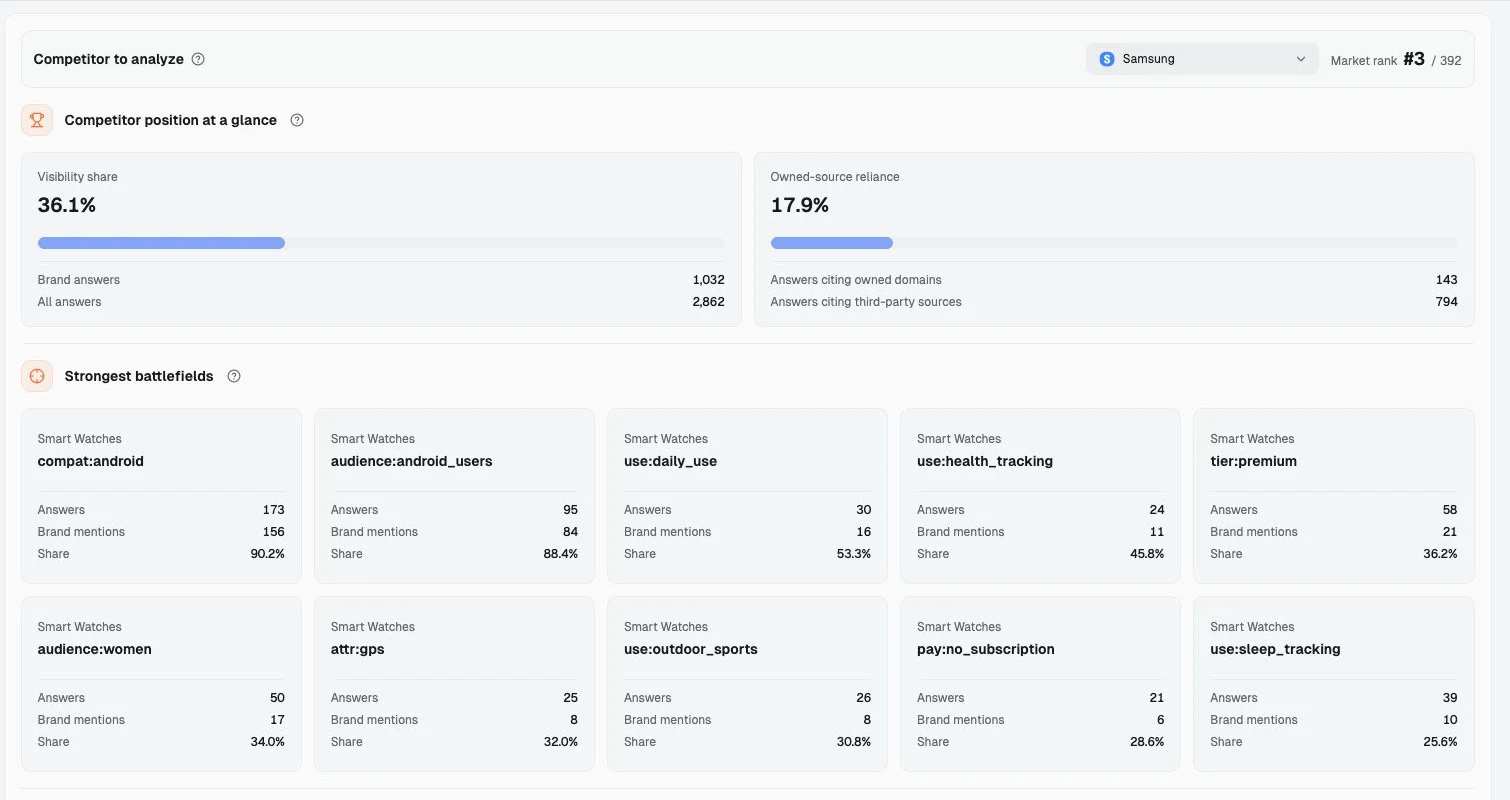
Task: Click the All answers count 2,862
Action: click(708, 302)
